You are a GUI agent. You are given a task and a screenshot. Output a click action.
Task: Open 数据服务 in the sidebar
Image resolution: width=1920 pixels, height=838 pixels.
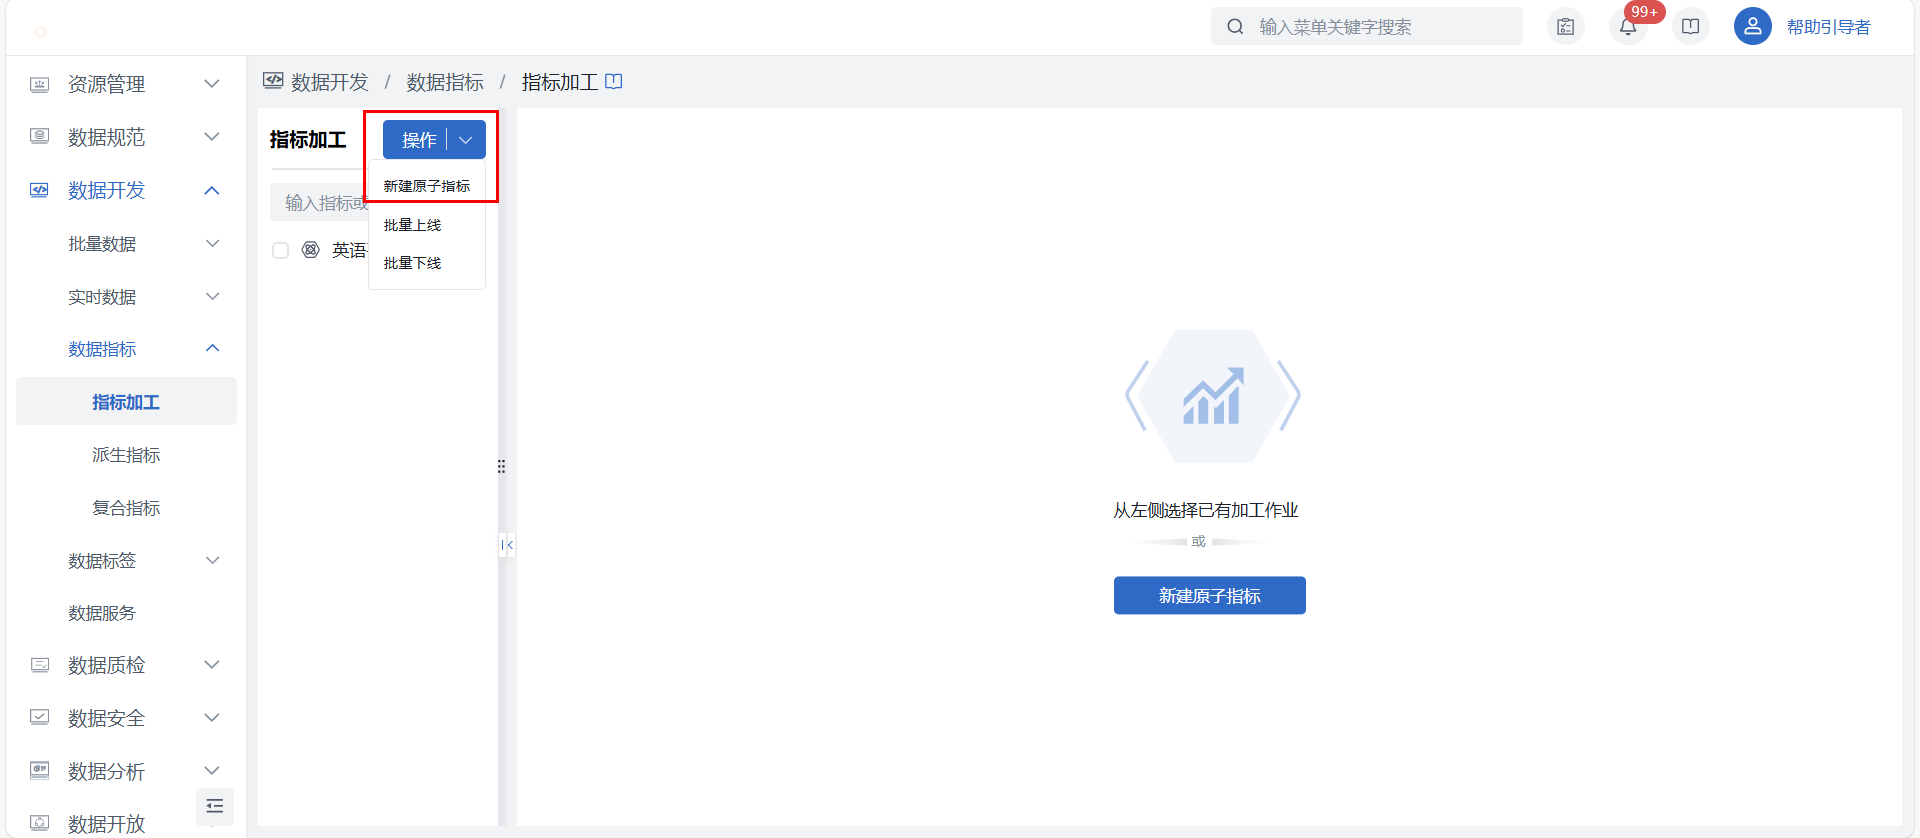point(102,613)
